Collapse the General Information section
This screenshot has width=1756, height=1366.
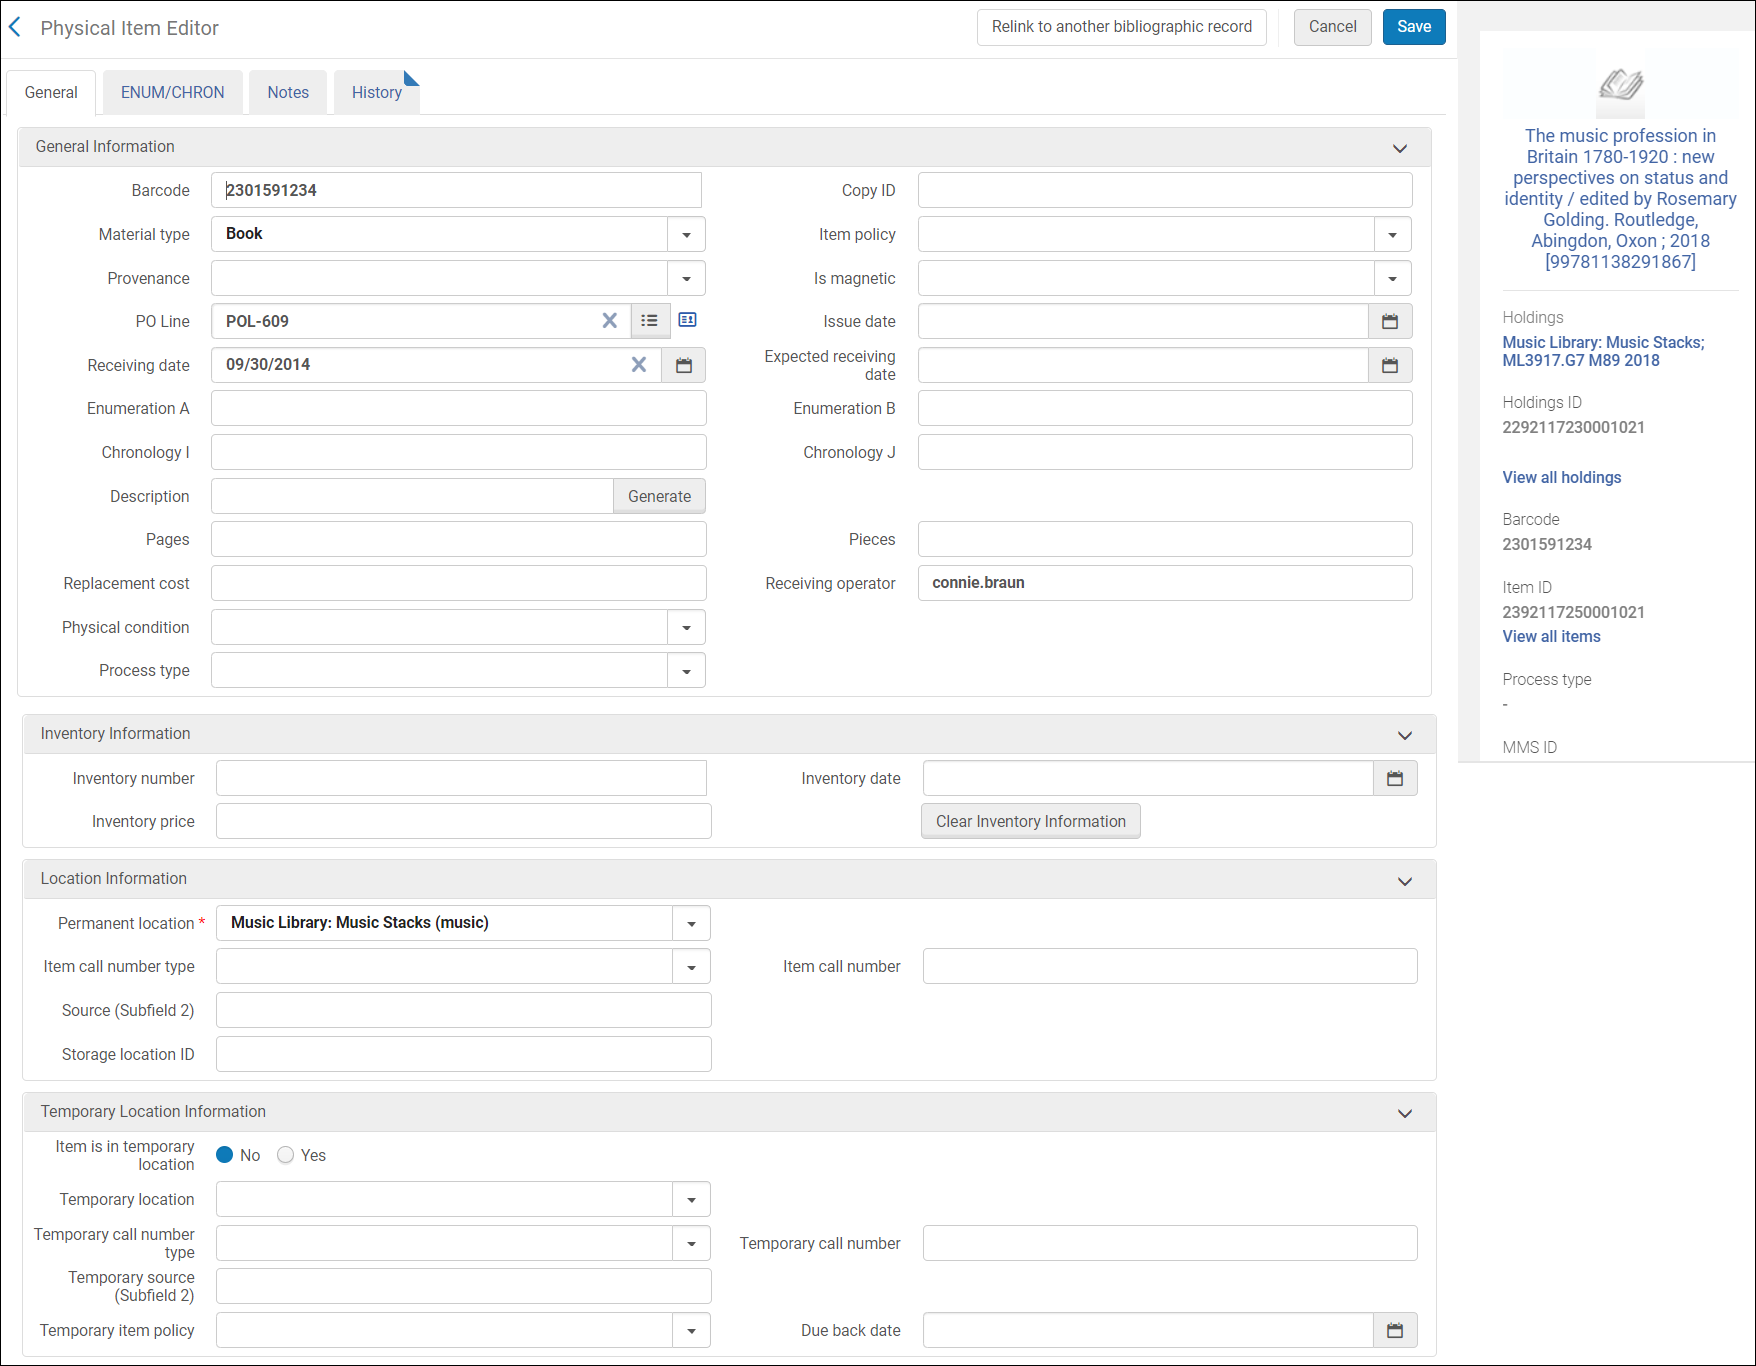point(1400,148)
